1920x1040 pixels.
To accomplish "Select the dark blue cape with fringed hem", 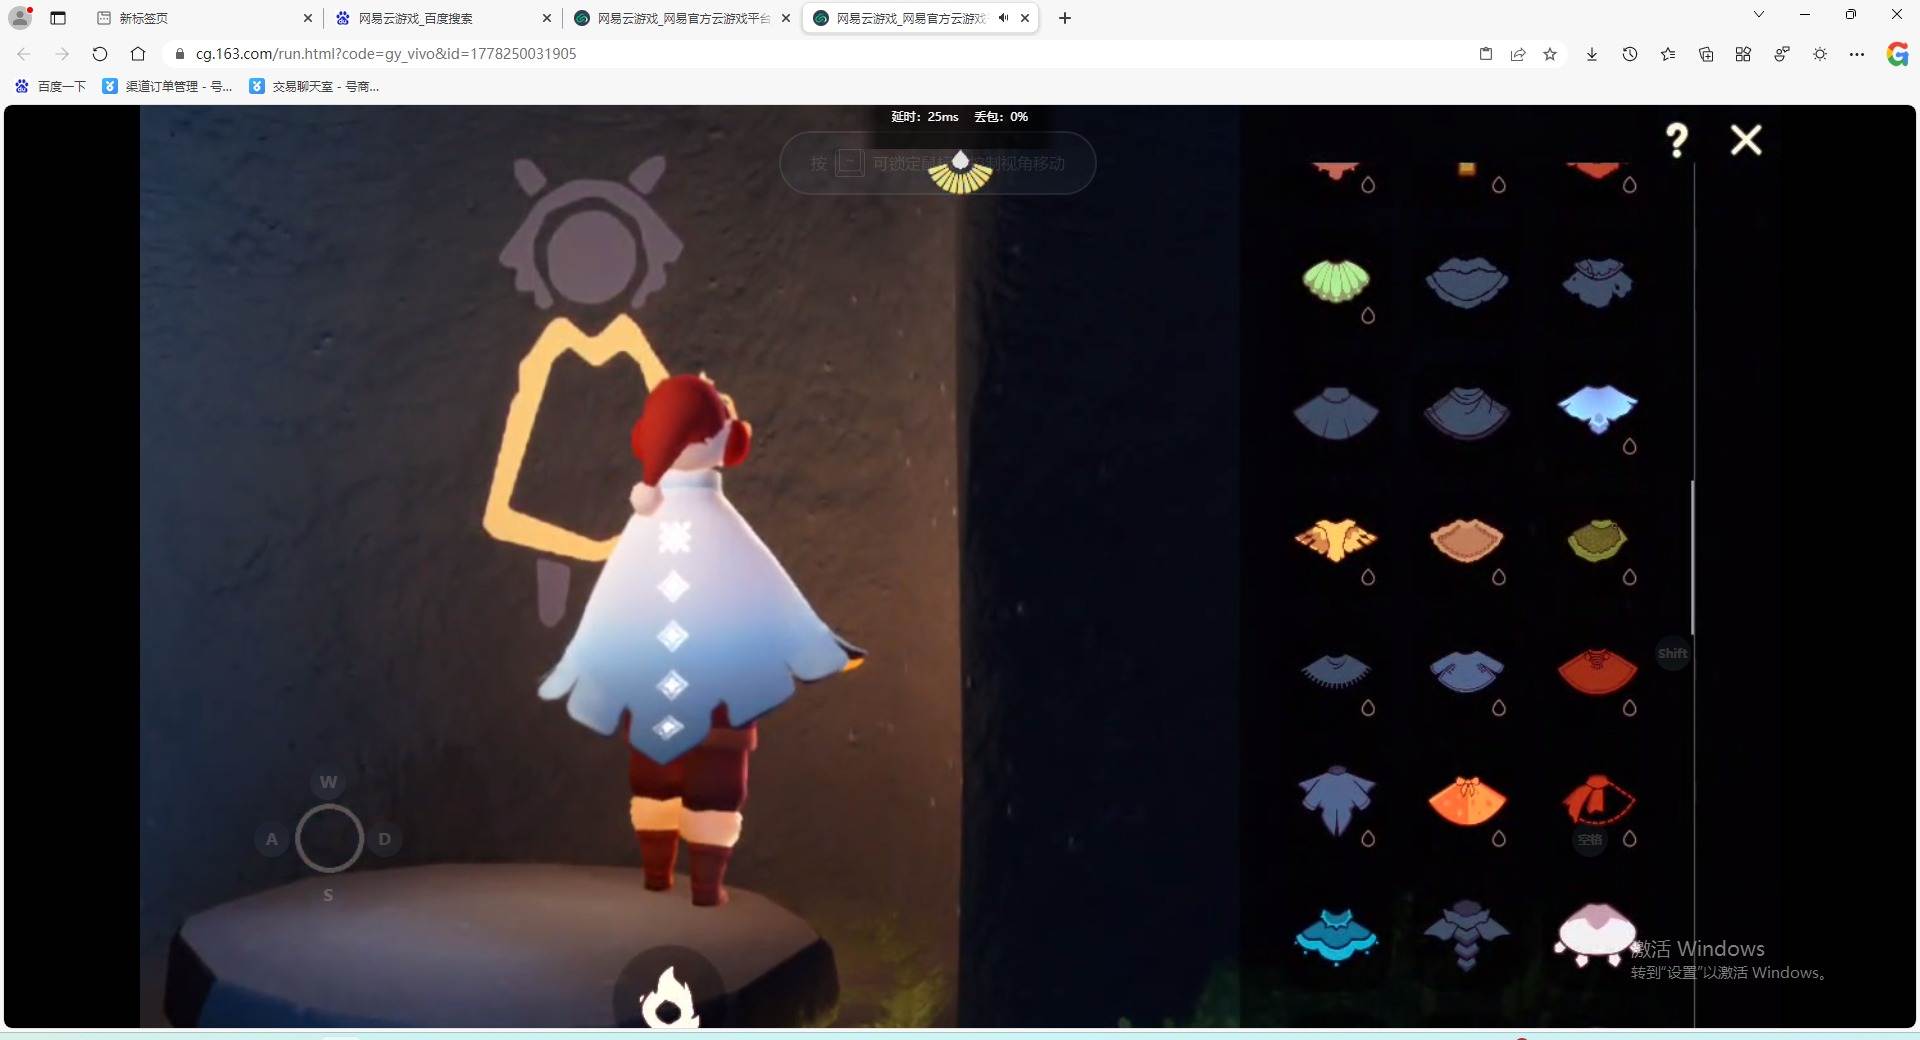I will (1336, 671).
